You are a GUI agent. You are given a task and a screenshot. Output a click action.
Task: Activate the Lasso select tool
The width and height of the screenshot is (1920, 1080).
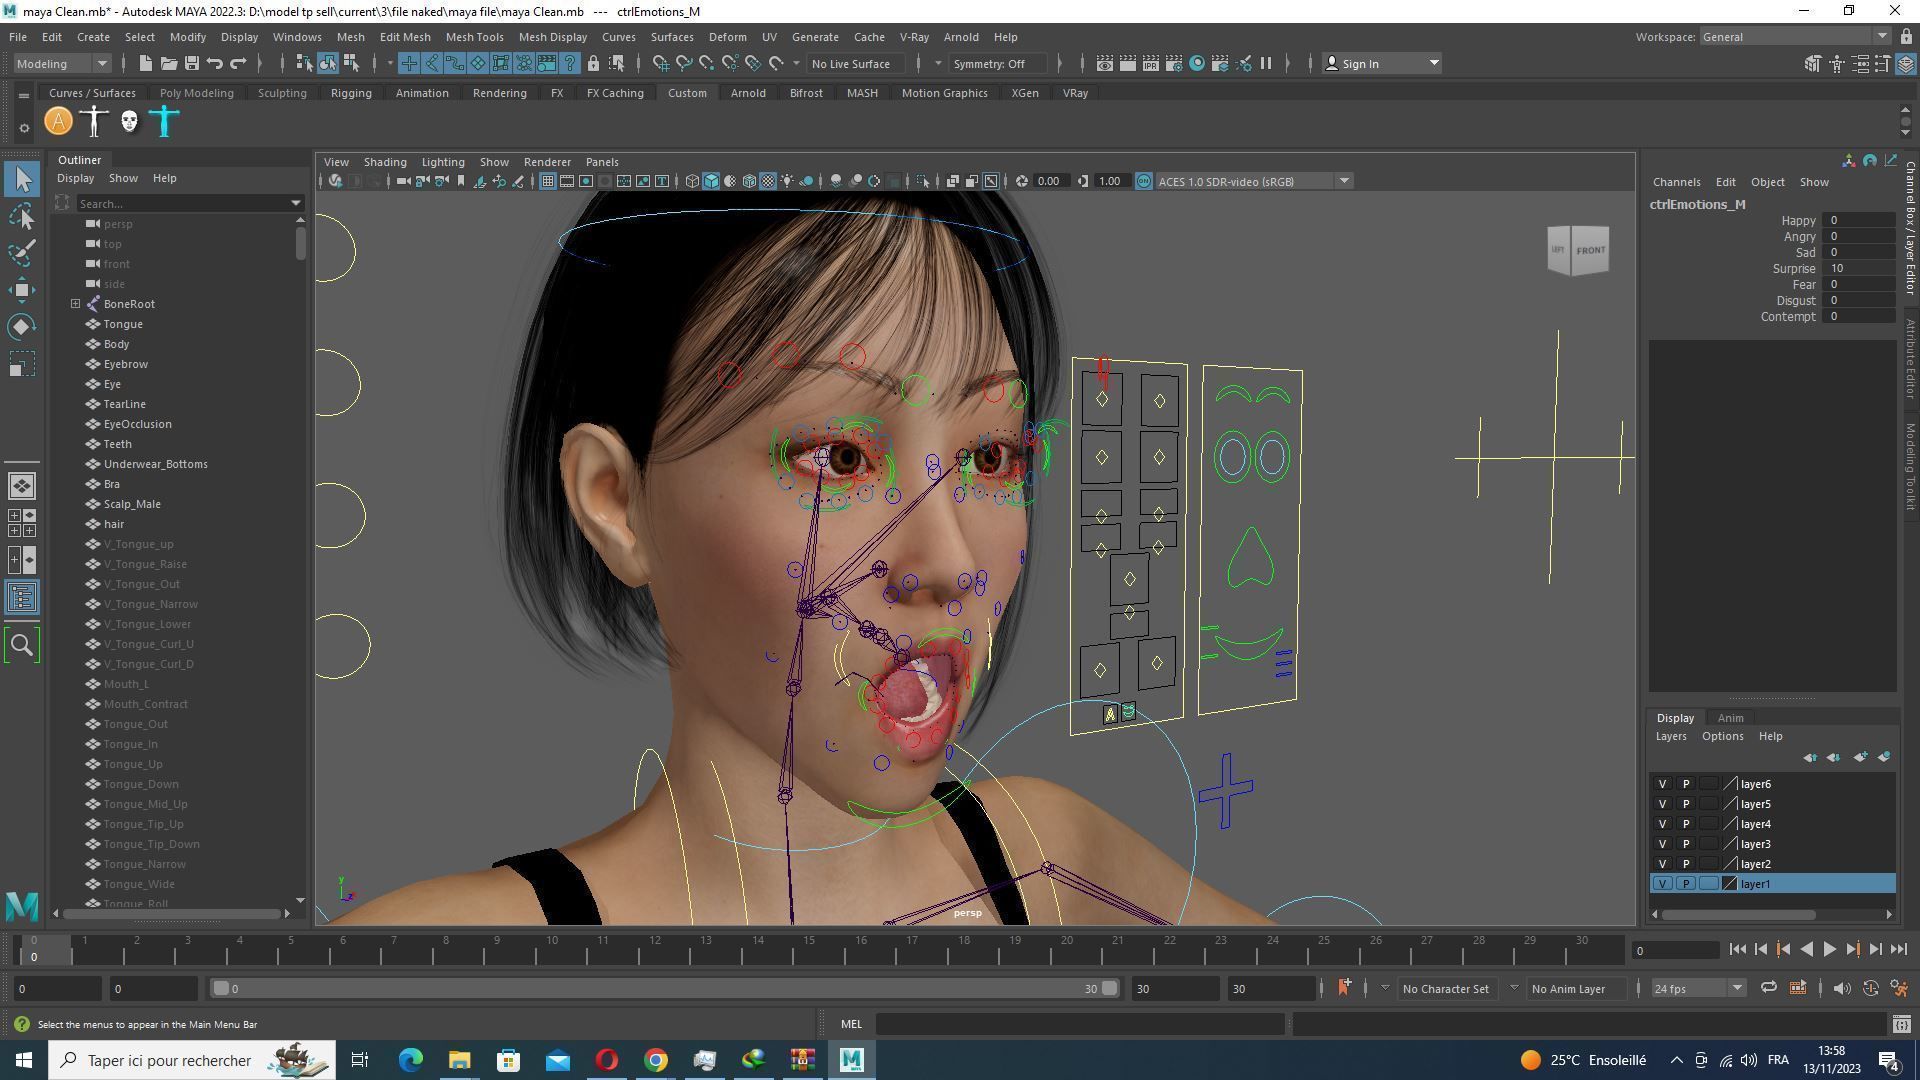pyautogui.click(x=22, y=216)
